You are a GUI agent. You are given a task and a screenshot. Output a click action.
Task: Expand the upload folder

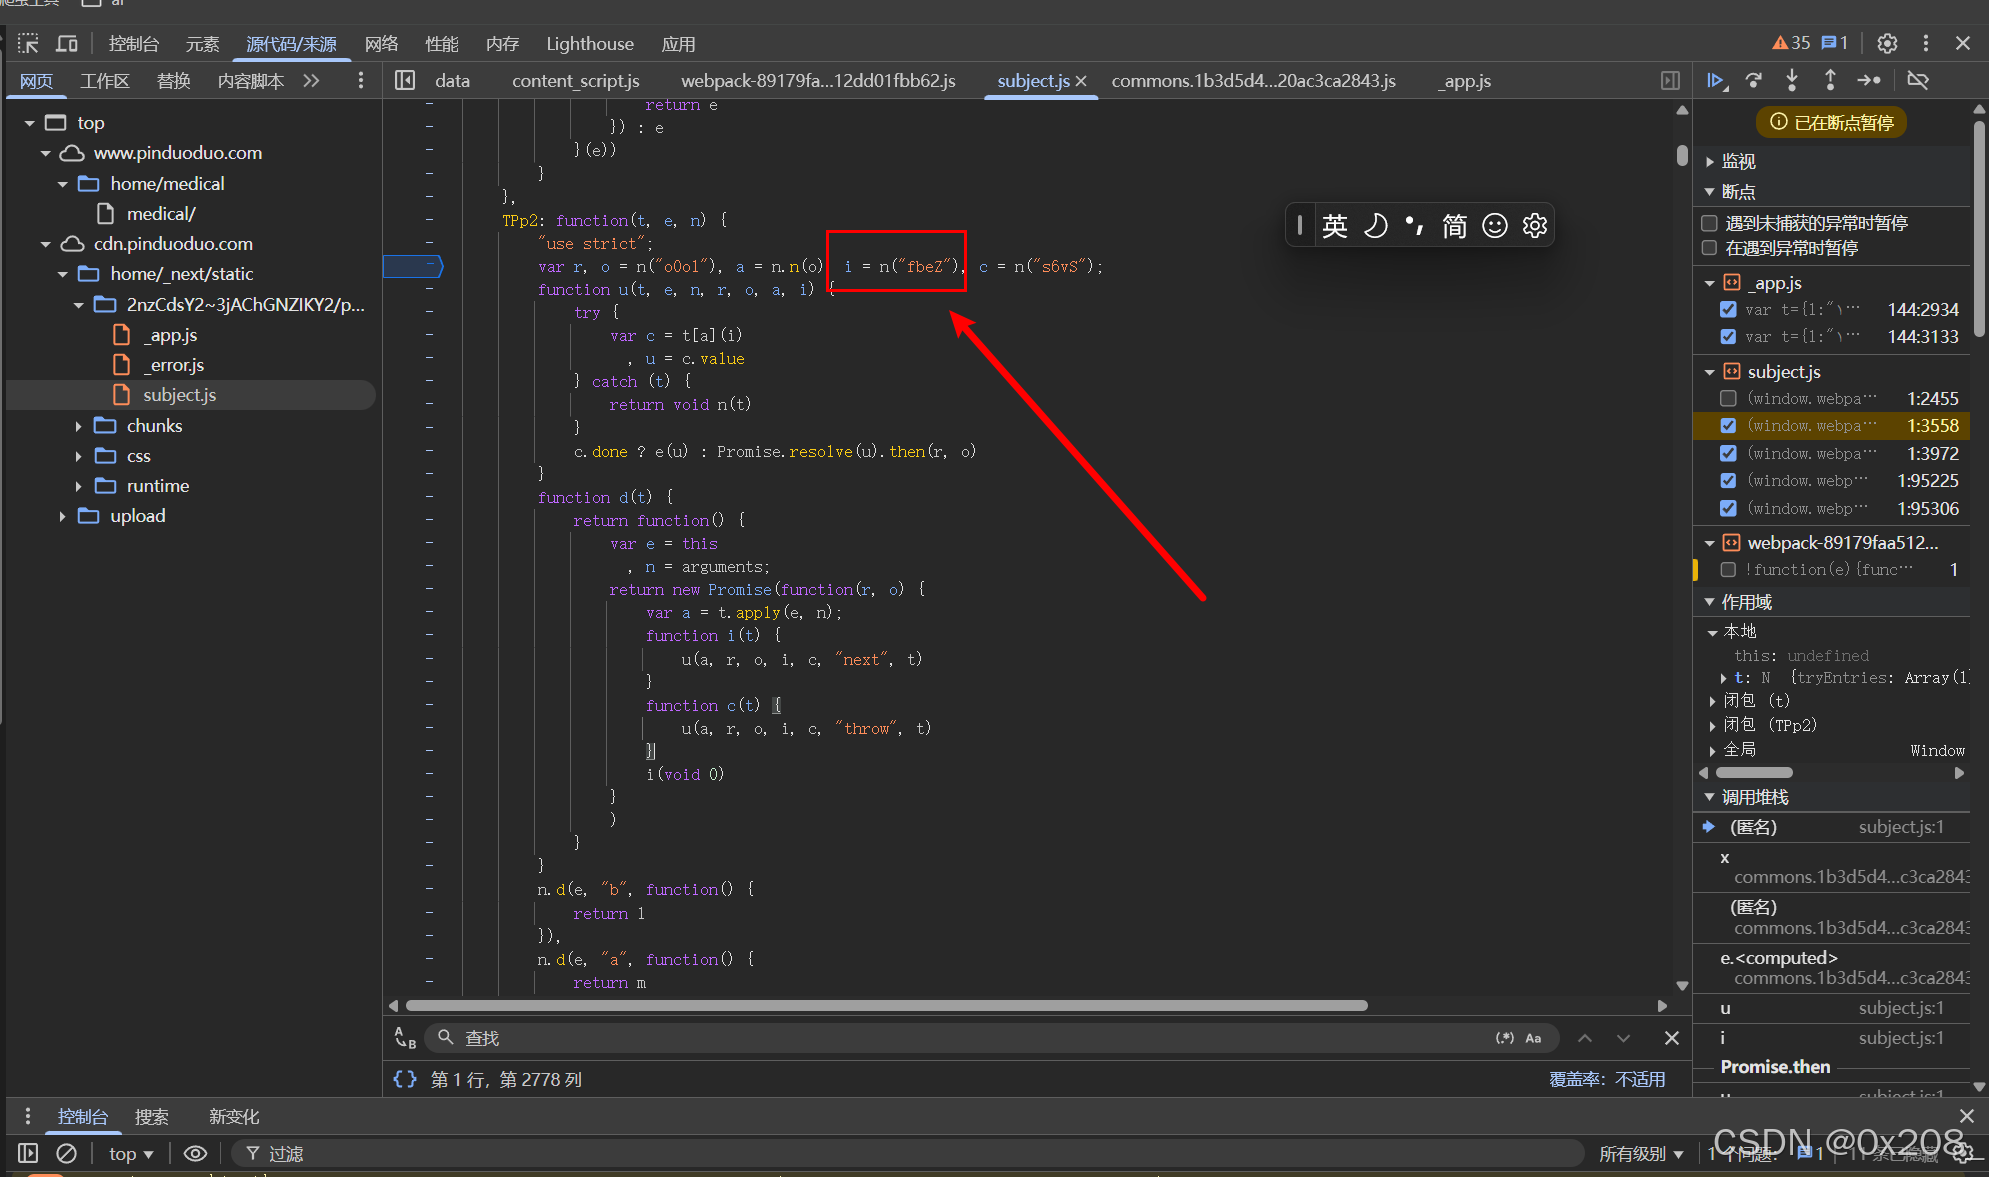click(62, 516)
